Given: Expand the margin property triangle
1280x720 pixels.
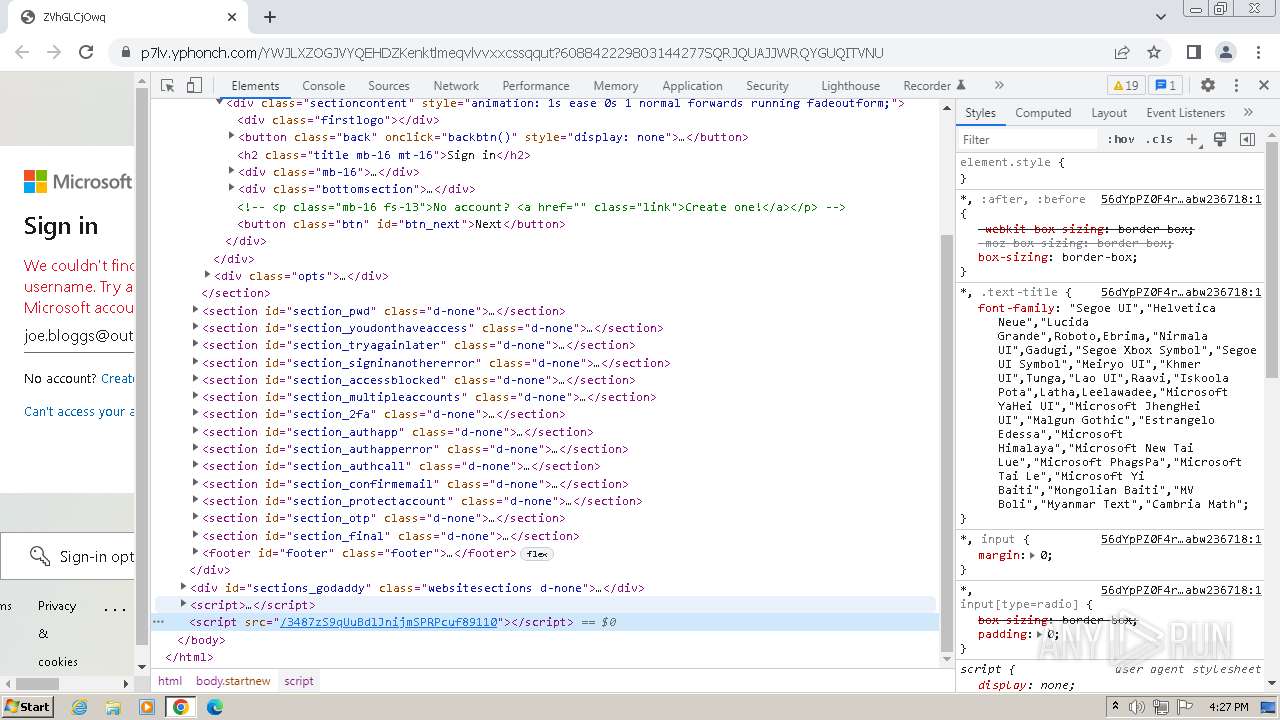Looking at the screenshot, I should (1034, 555).
